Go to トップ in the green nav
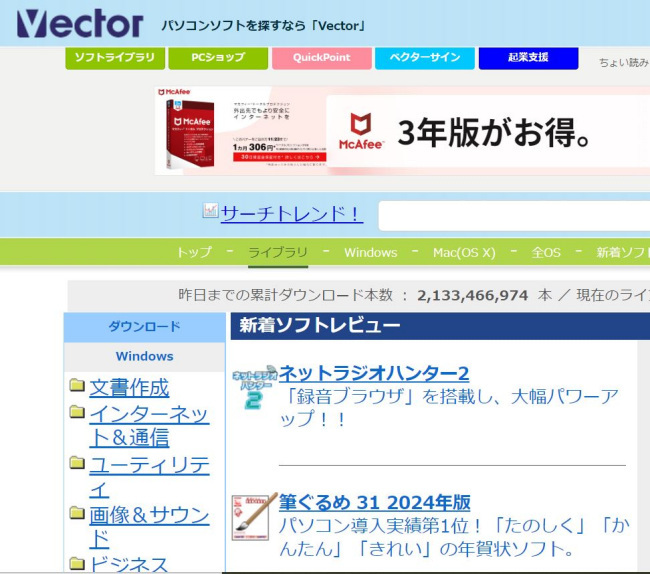Screen dimensions: 650x574 pyautogui.click(x=194, y=252)
